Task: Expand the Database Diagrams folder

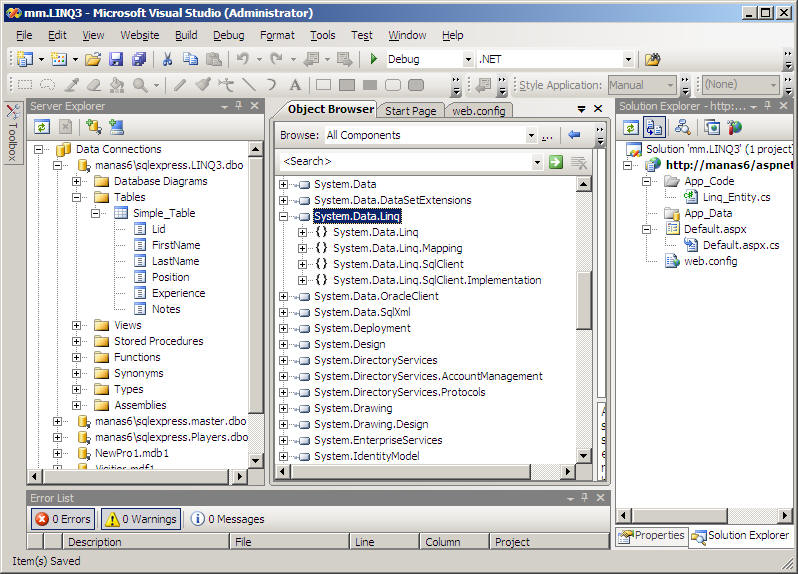Action: click(76, 182)
